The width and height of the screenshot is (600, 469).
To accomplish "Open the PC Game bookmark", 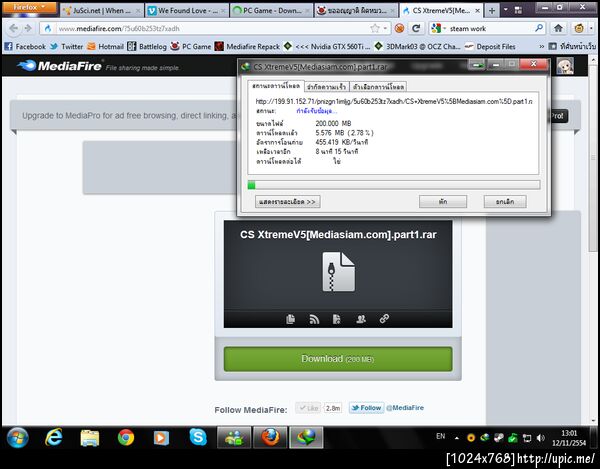I will click(191, 47).
